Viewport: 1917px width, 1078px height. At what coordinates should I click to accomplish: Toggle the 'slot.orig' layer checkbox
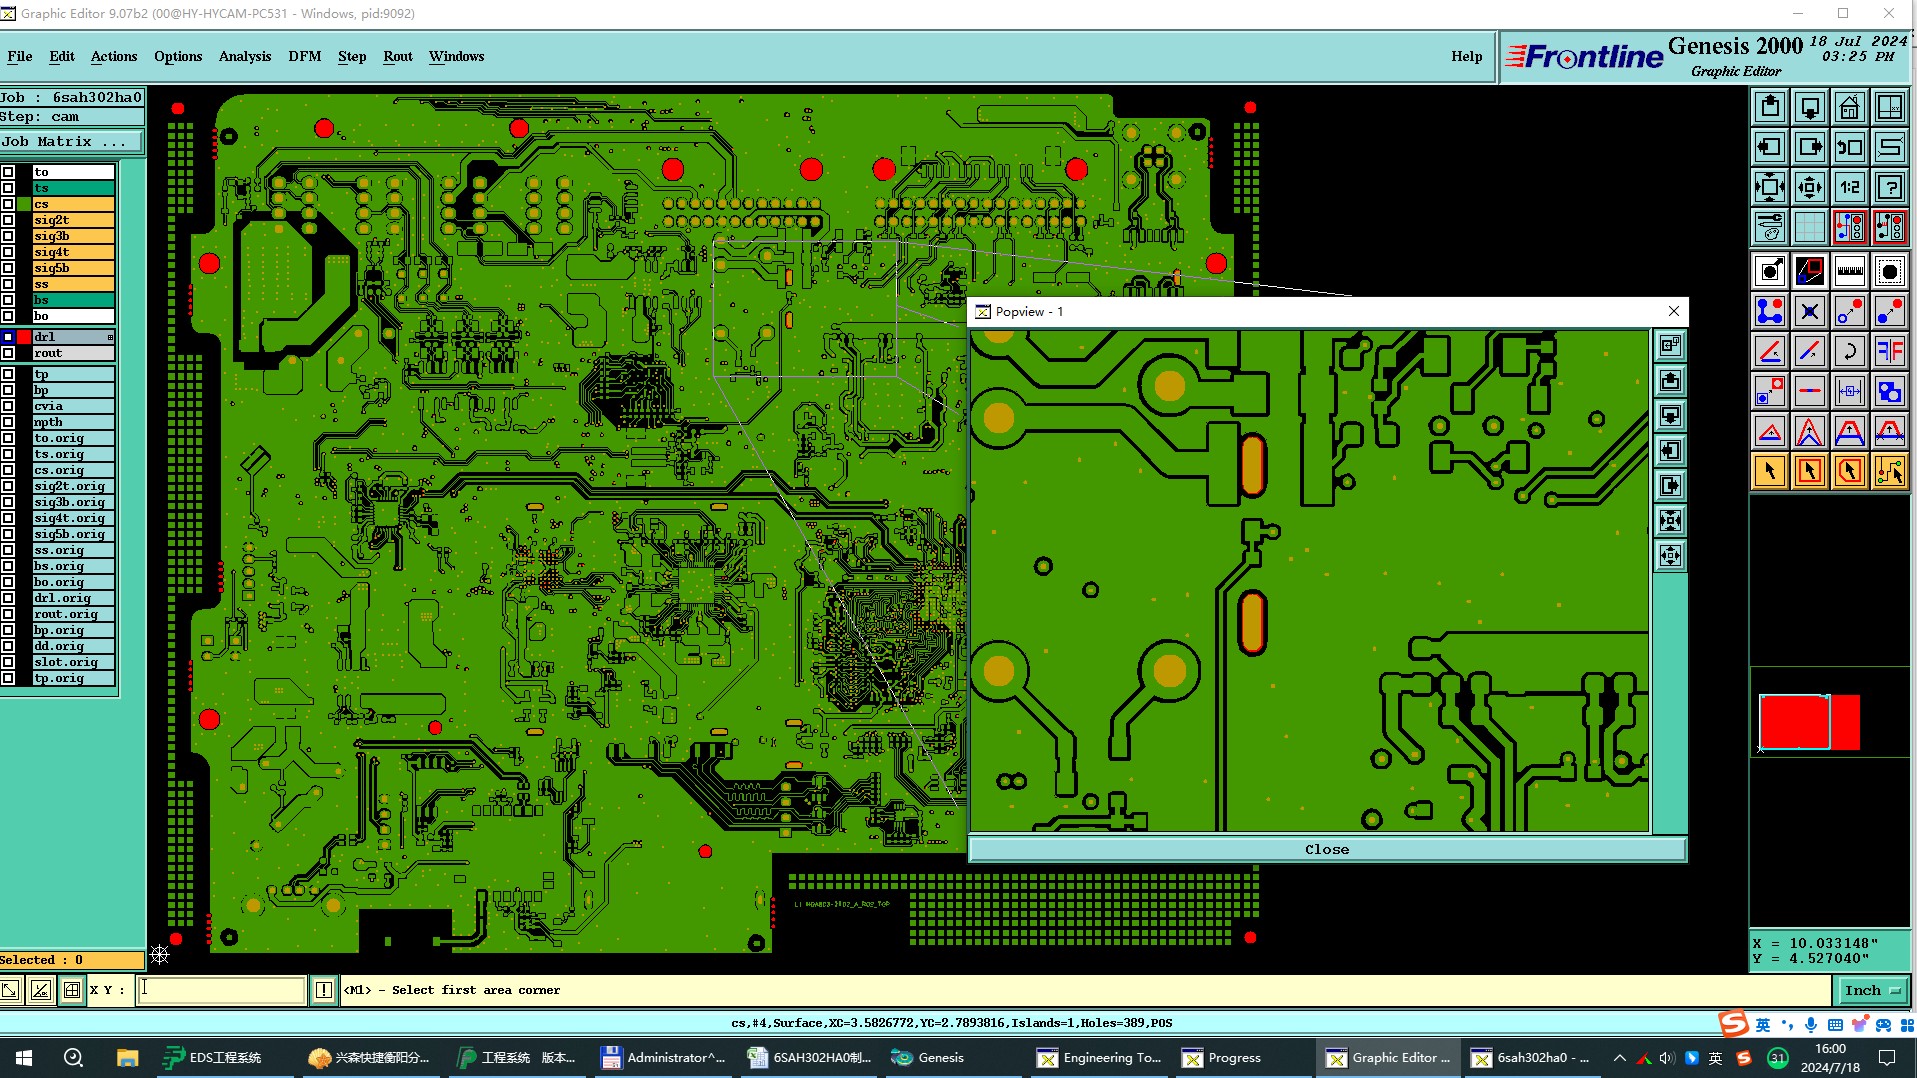coord(8,662)
